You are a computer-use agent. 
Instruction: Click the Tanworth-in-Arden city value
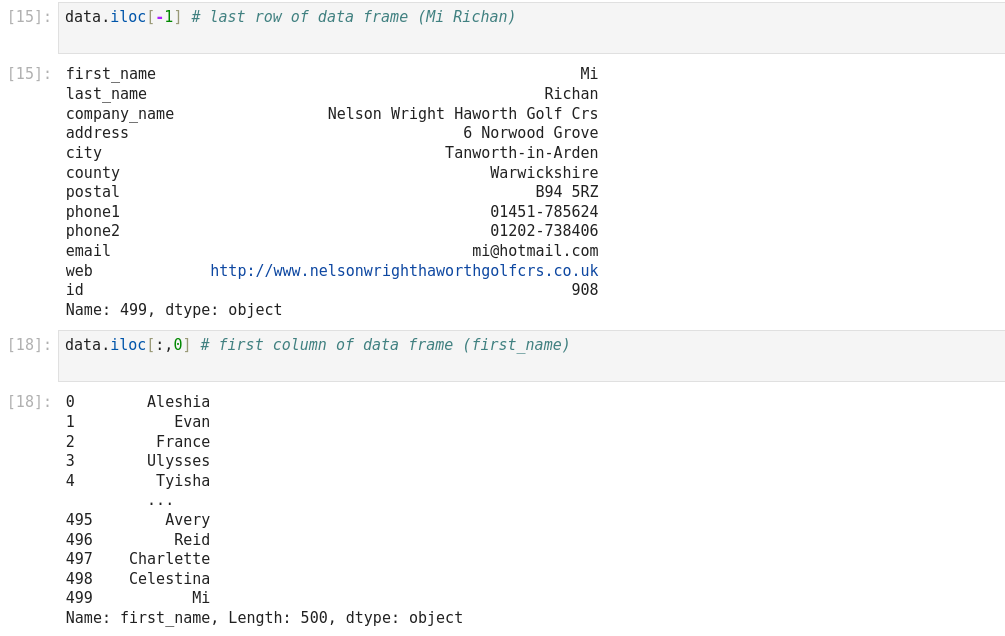[521, 153]
